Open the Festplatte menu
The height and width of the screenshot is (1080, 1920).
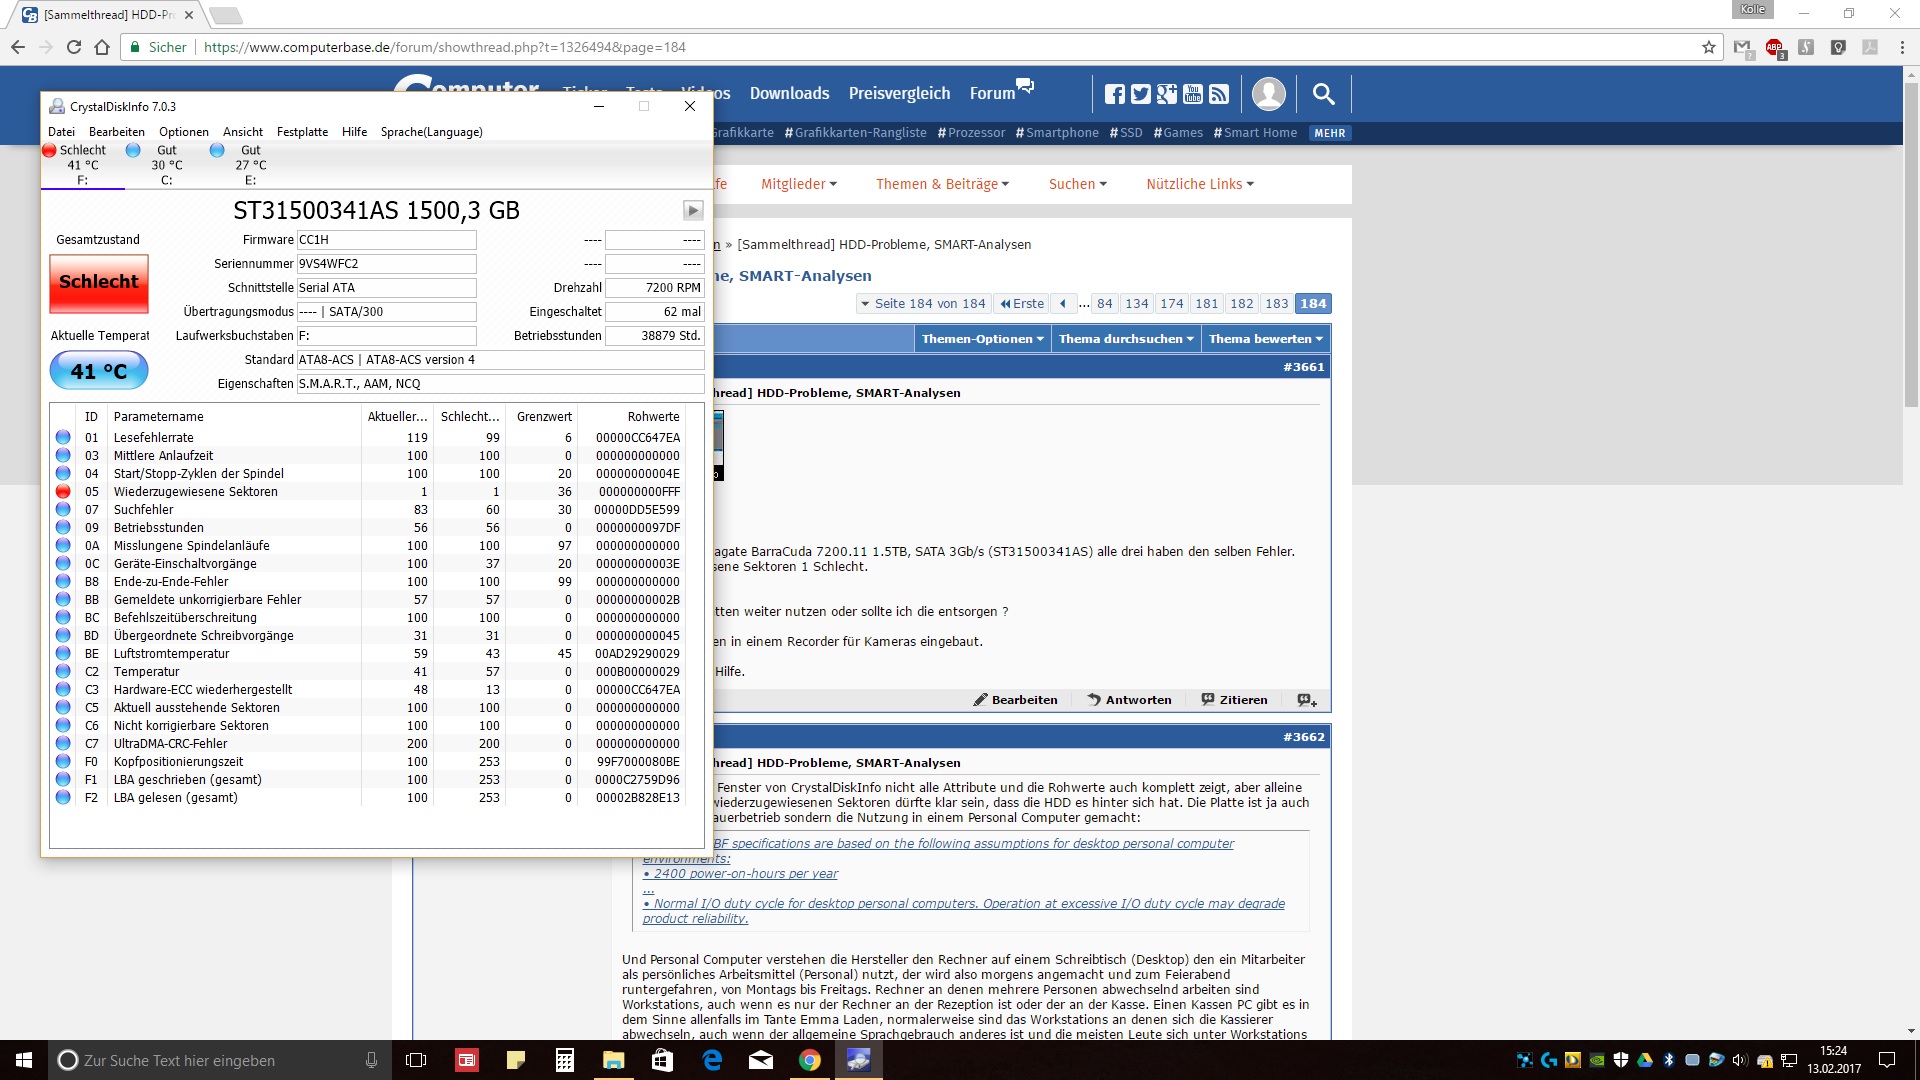coord(302,132)
